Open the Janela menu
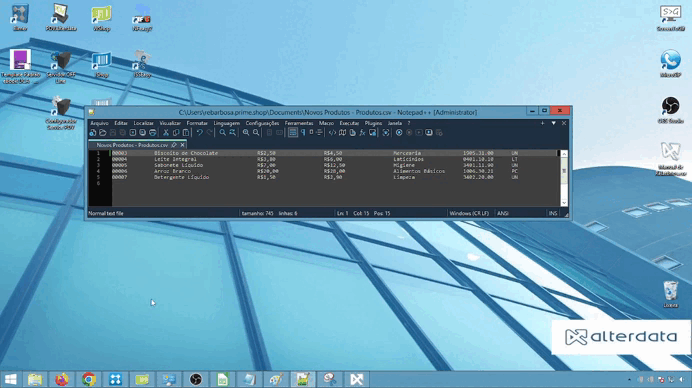Viewport: 692px width, 388px height. tap(395, 123)
